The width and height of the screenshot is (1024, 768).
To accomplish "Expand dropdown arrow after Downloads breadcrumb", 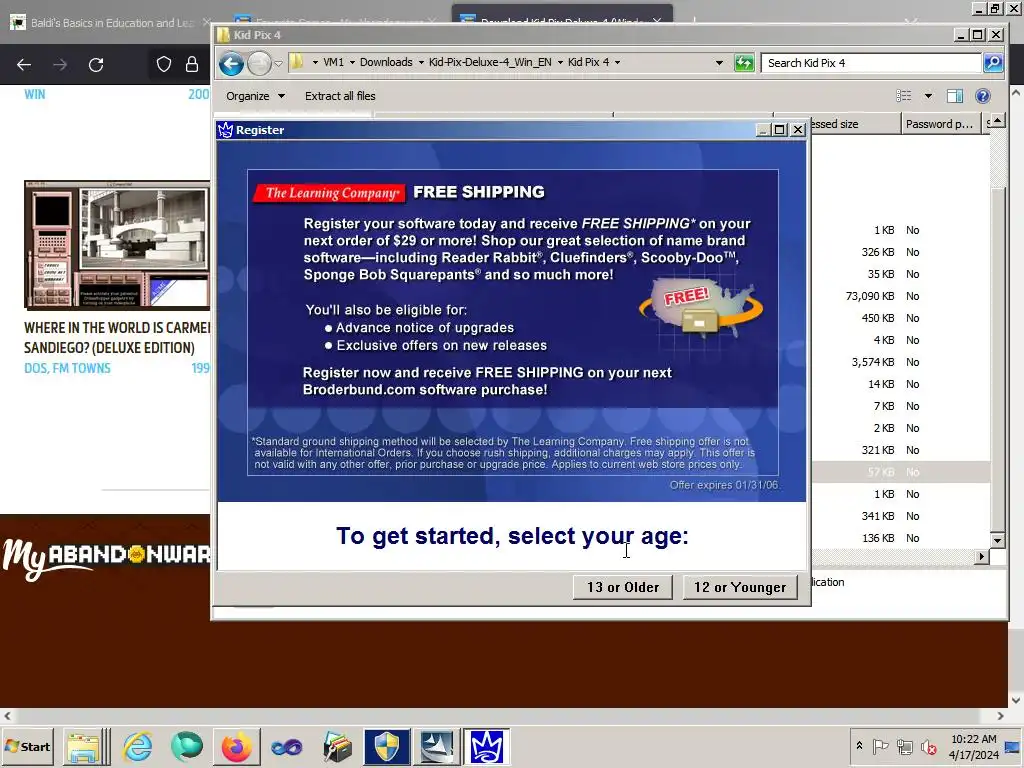I will [421, 63].
